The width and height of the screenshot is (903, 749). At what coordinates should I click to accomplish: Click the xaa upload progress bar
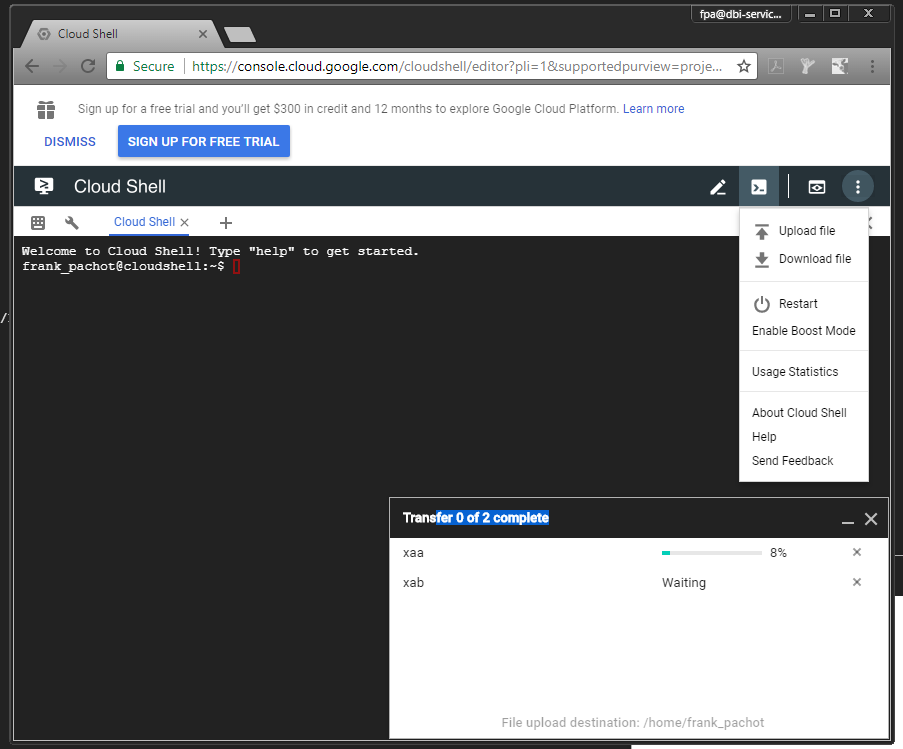pos(711,553)
